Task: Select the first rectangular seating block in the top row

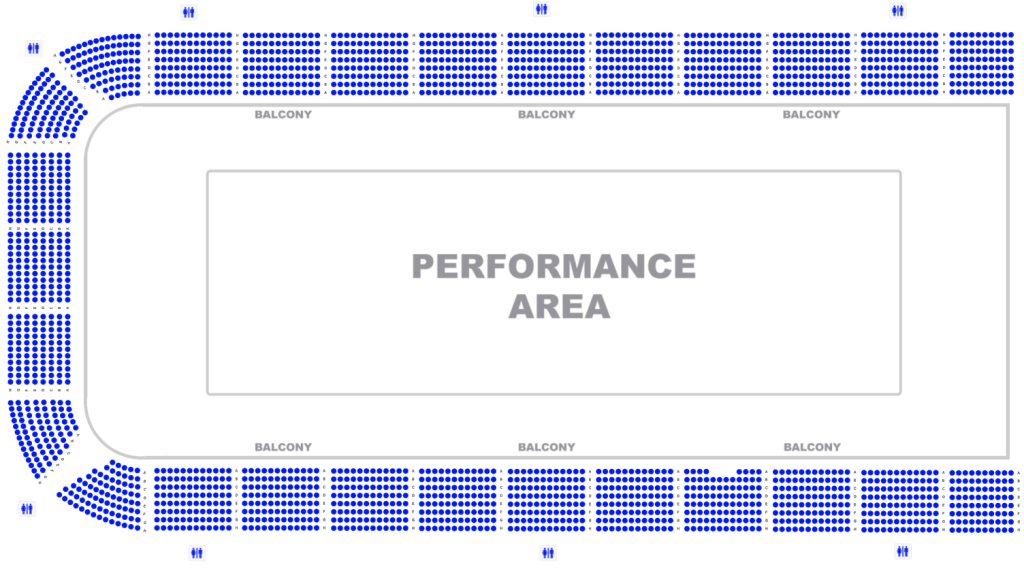Action: tap(193, 63)
